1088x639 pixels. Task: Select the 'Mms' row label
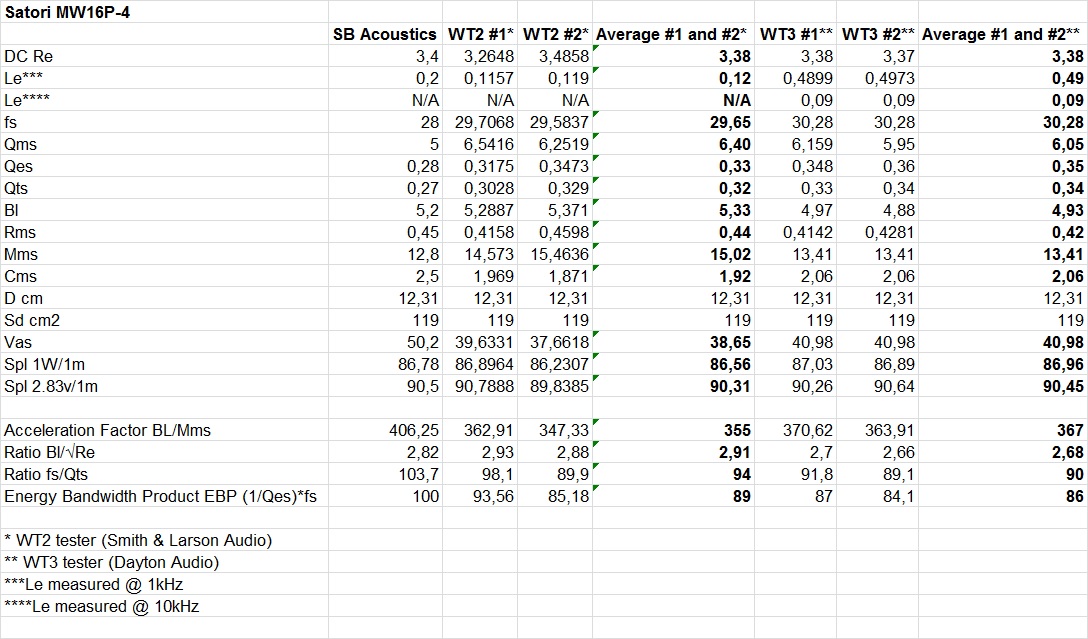click(21, 255)
